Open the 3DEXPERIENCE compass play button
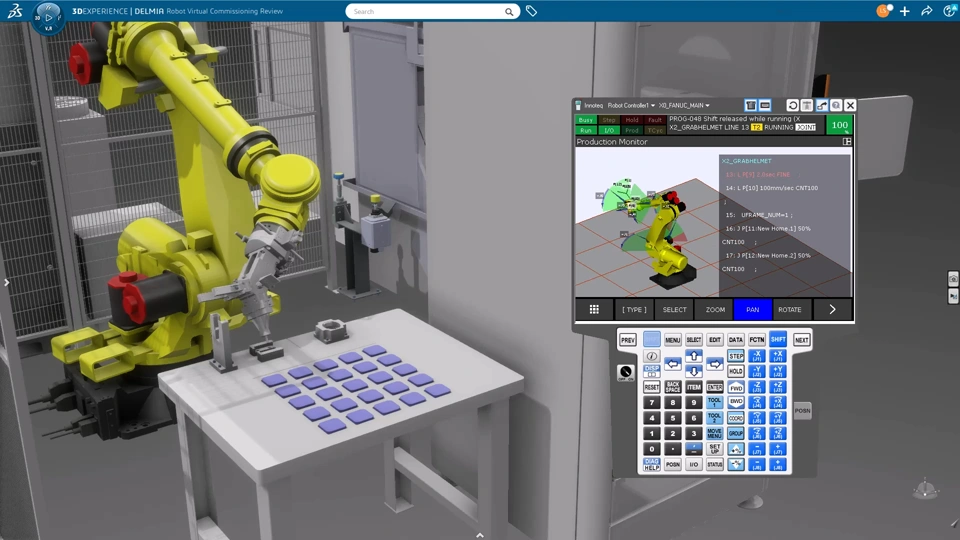The image size is (960, 540). 48,17
